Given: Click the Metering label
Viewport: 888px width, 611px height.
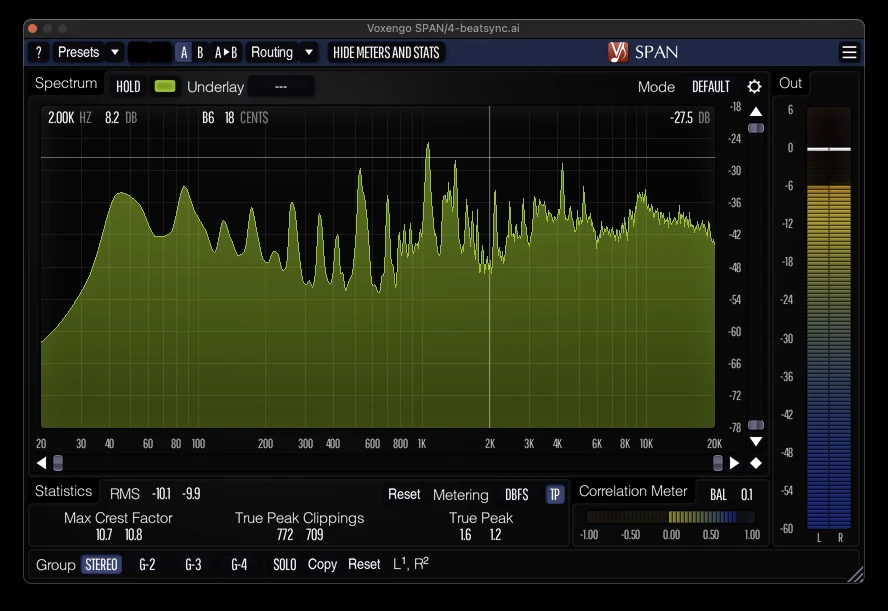Looking at the screenshot, I should (460, 495).
